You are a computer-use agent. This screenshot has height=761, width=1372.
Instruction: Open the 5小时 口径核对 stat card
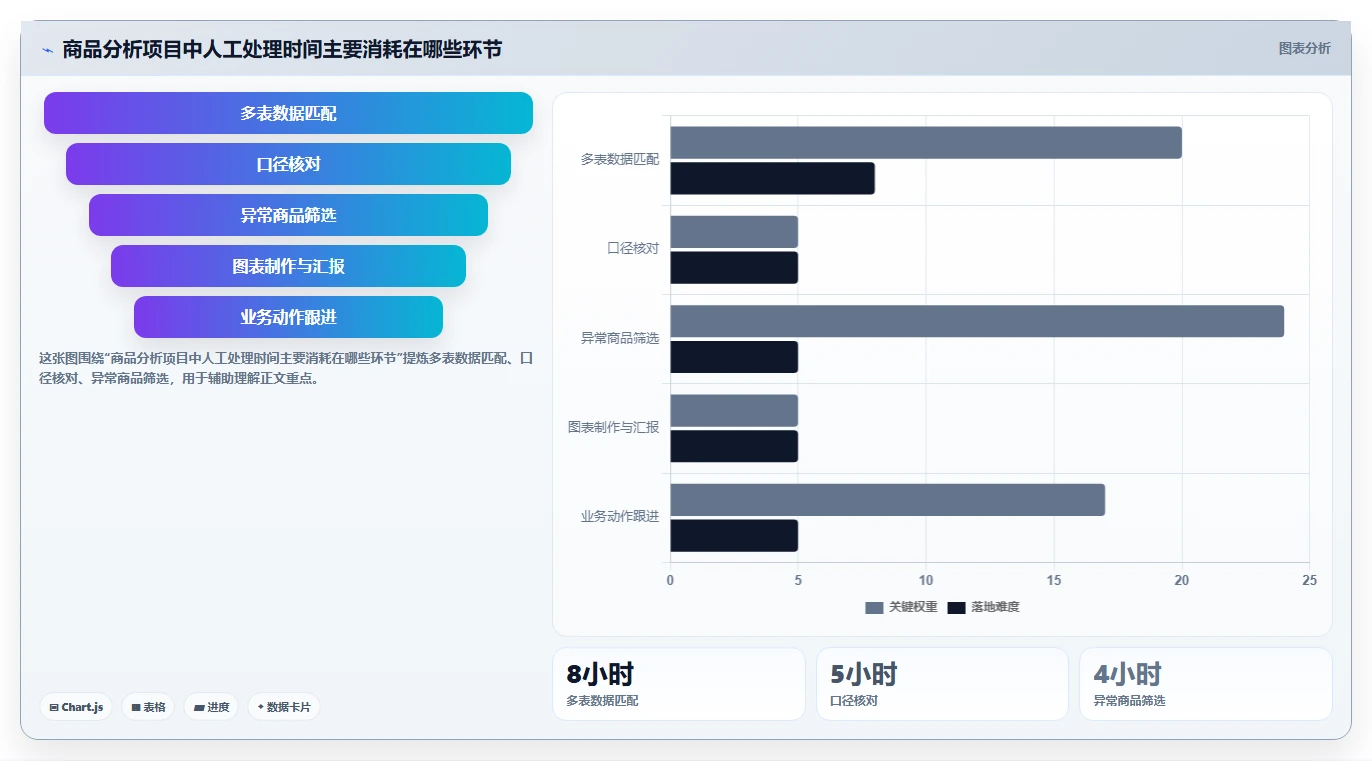[942, 684]
